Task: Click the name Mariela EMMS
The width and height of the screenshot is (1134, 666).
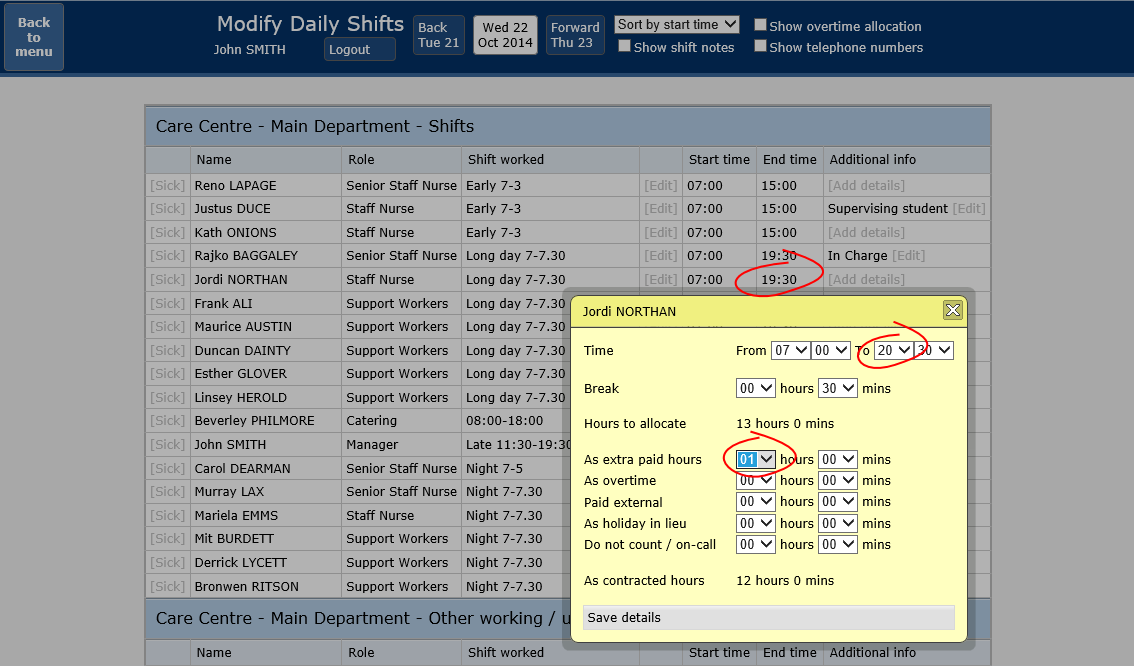Action: [236, 516]
